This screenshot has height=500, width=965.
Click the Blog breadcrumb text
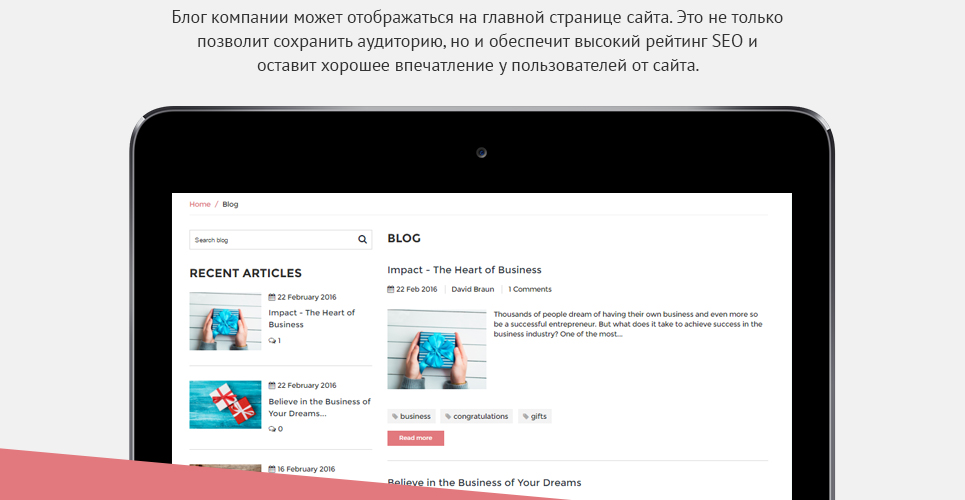(x=230, y=204)
